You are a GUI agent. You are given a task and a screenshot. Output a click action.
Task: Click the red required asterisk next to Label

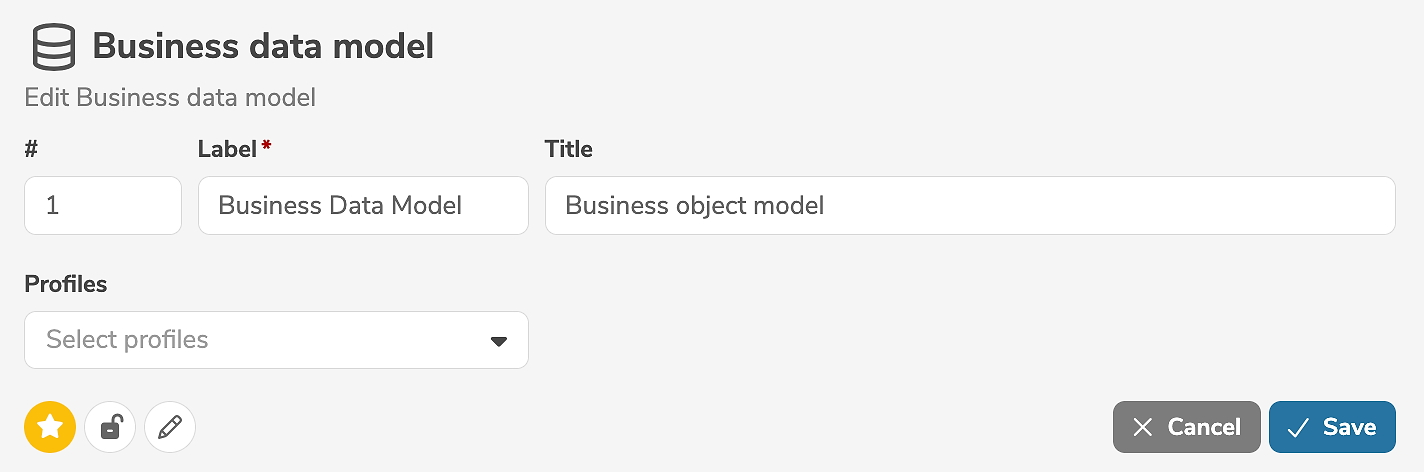coord(266,146)
